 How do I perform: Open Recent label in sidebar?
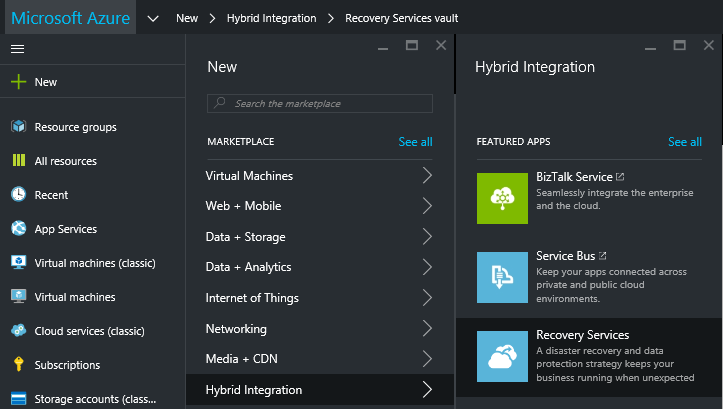tap(51, 195)
